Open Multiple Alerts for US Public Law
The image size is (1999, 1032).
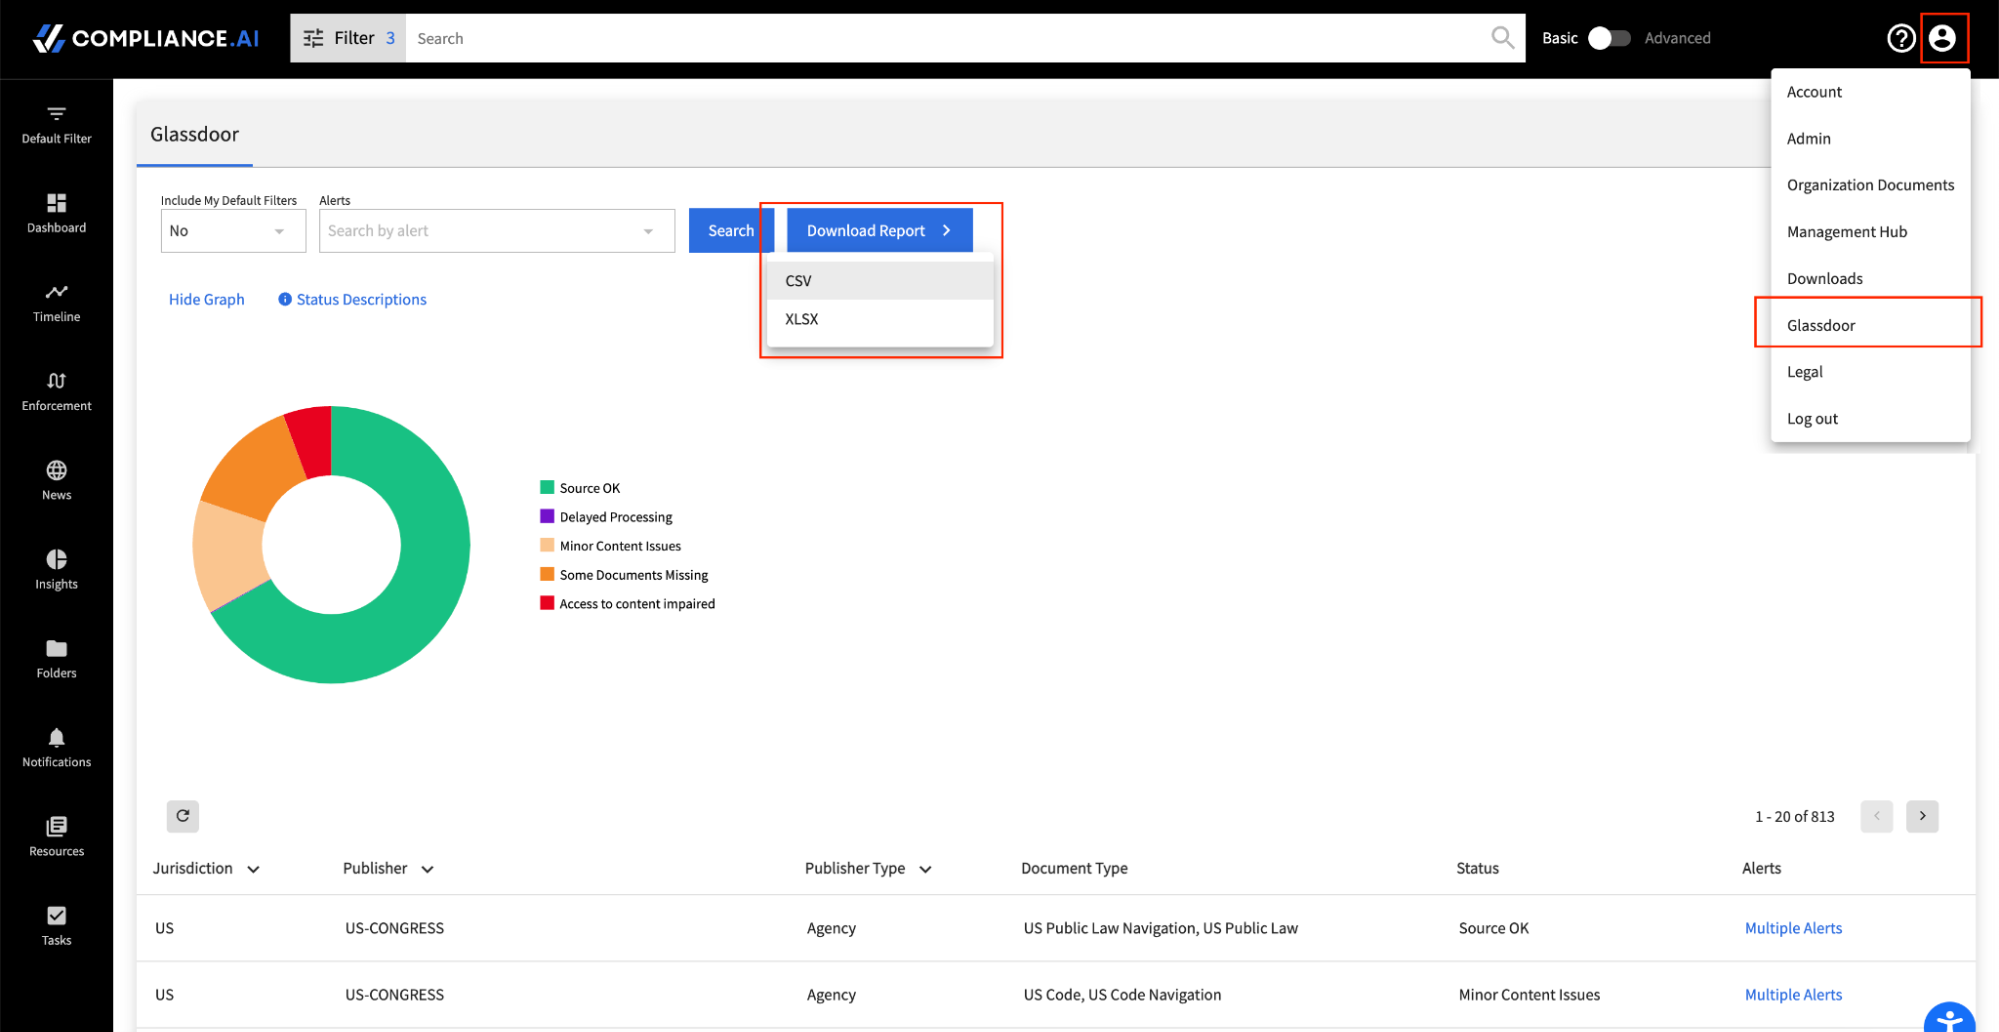[x=1792, y=928]
